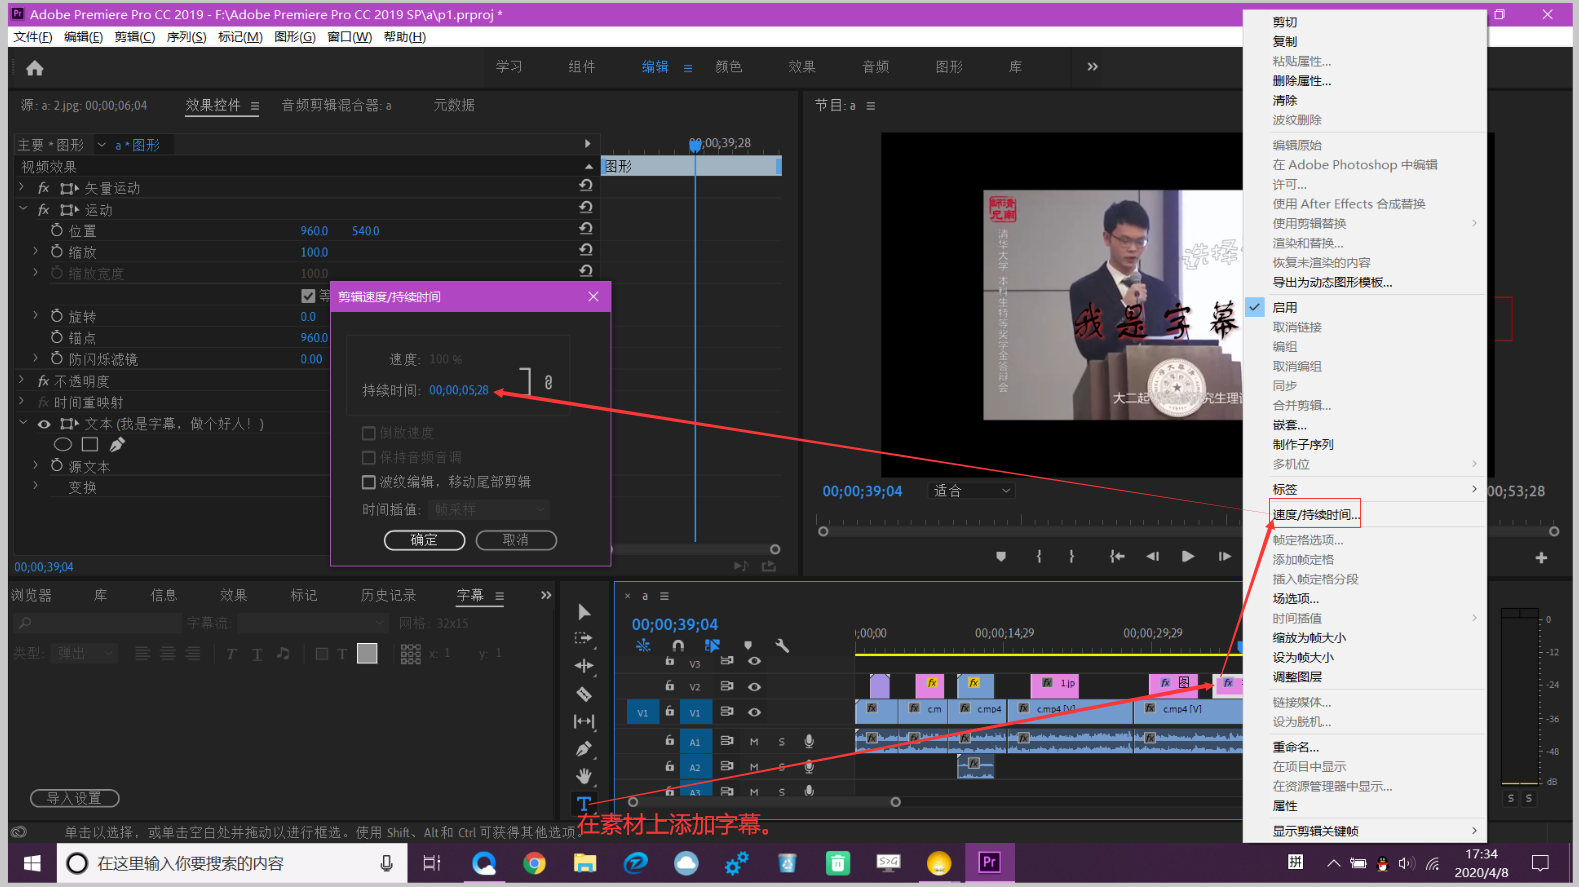Toggle nest sequence insert icon in timeline

(643, 646)
